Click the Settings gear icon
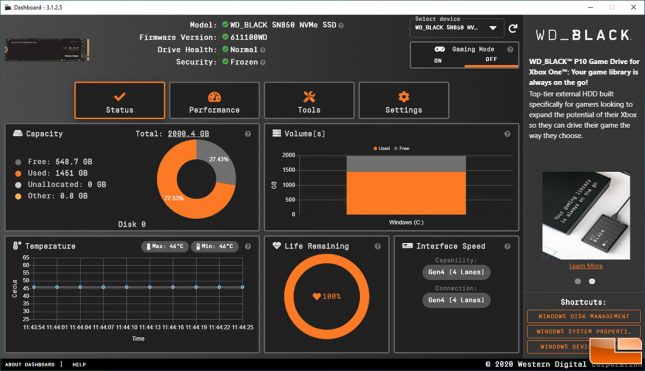 pos(404,97)
